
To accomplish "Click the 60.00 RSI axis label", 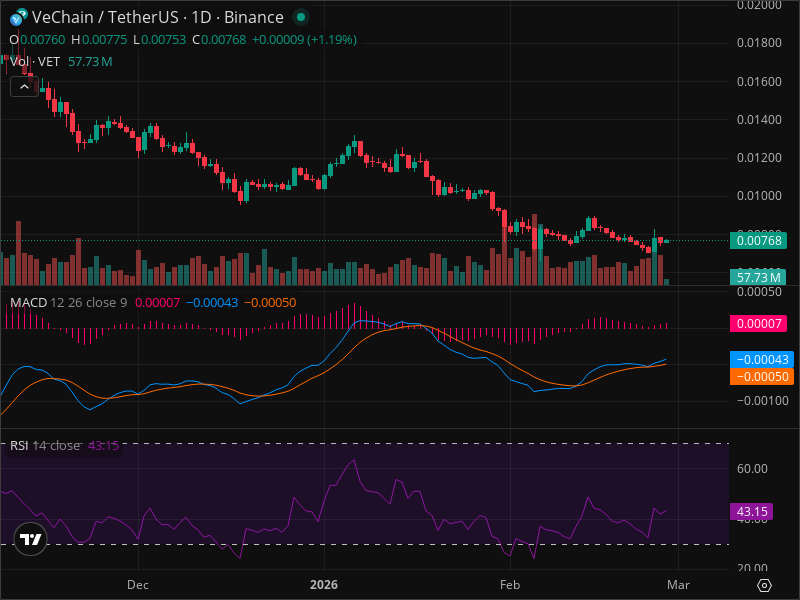I will click(752, 469).
